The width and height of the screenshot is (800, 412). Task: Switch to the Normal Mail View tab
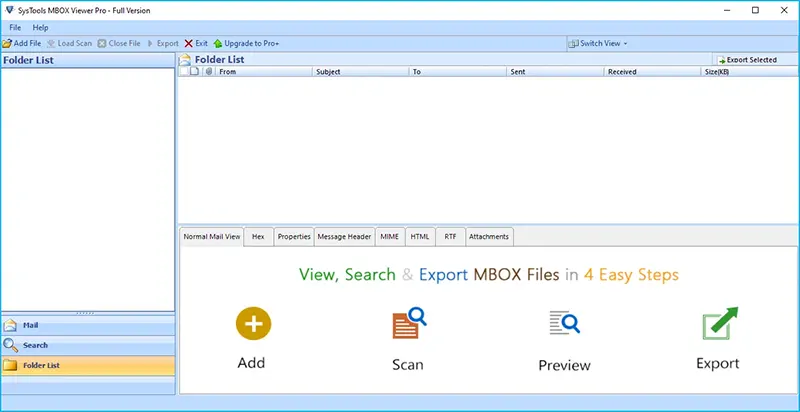point(212,237)
